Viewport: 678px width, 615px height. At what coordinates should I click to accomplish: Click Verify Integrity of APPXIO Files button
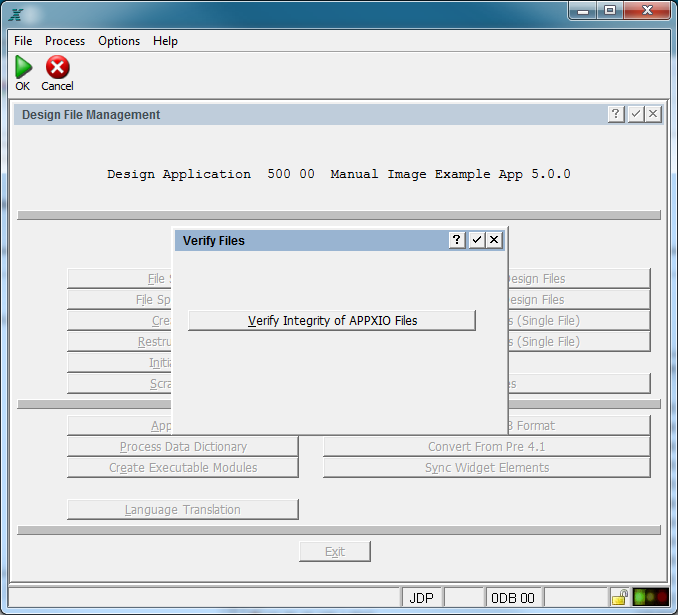pyautogui.click(x=332, y=320)
